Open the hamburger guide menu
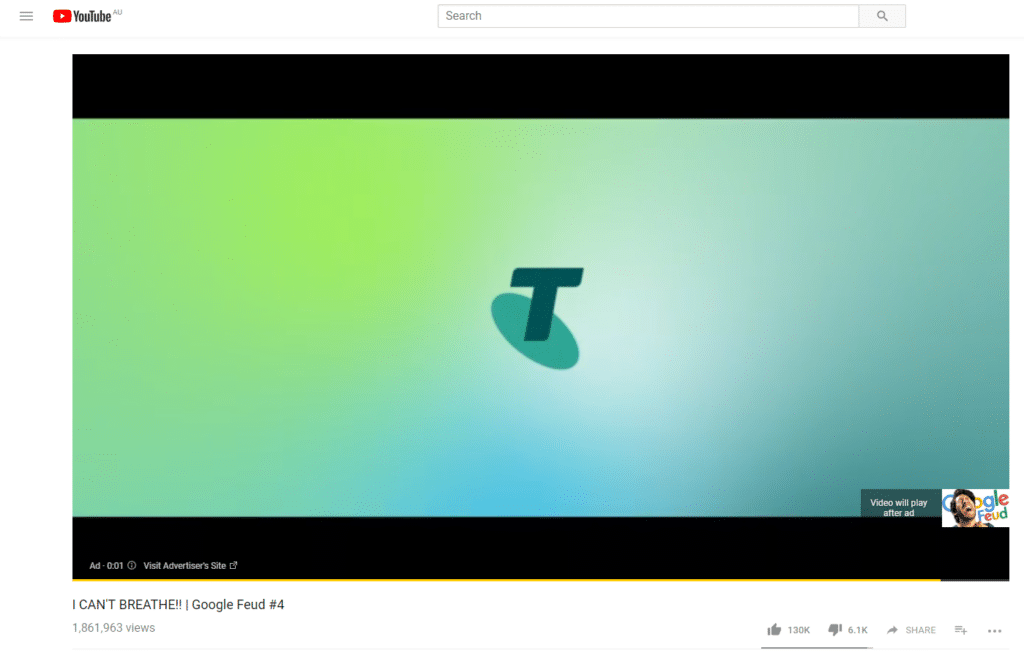 (27, 16)
